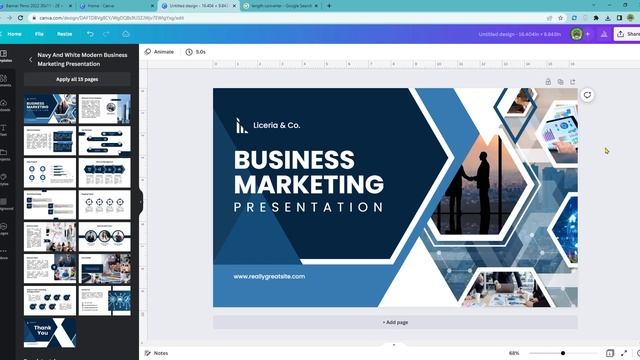Open the Templates sidebar tab
This screenshot has height=360, width=640.
pyautogui.click(x=4, y=56)
